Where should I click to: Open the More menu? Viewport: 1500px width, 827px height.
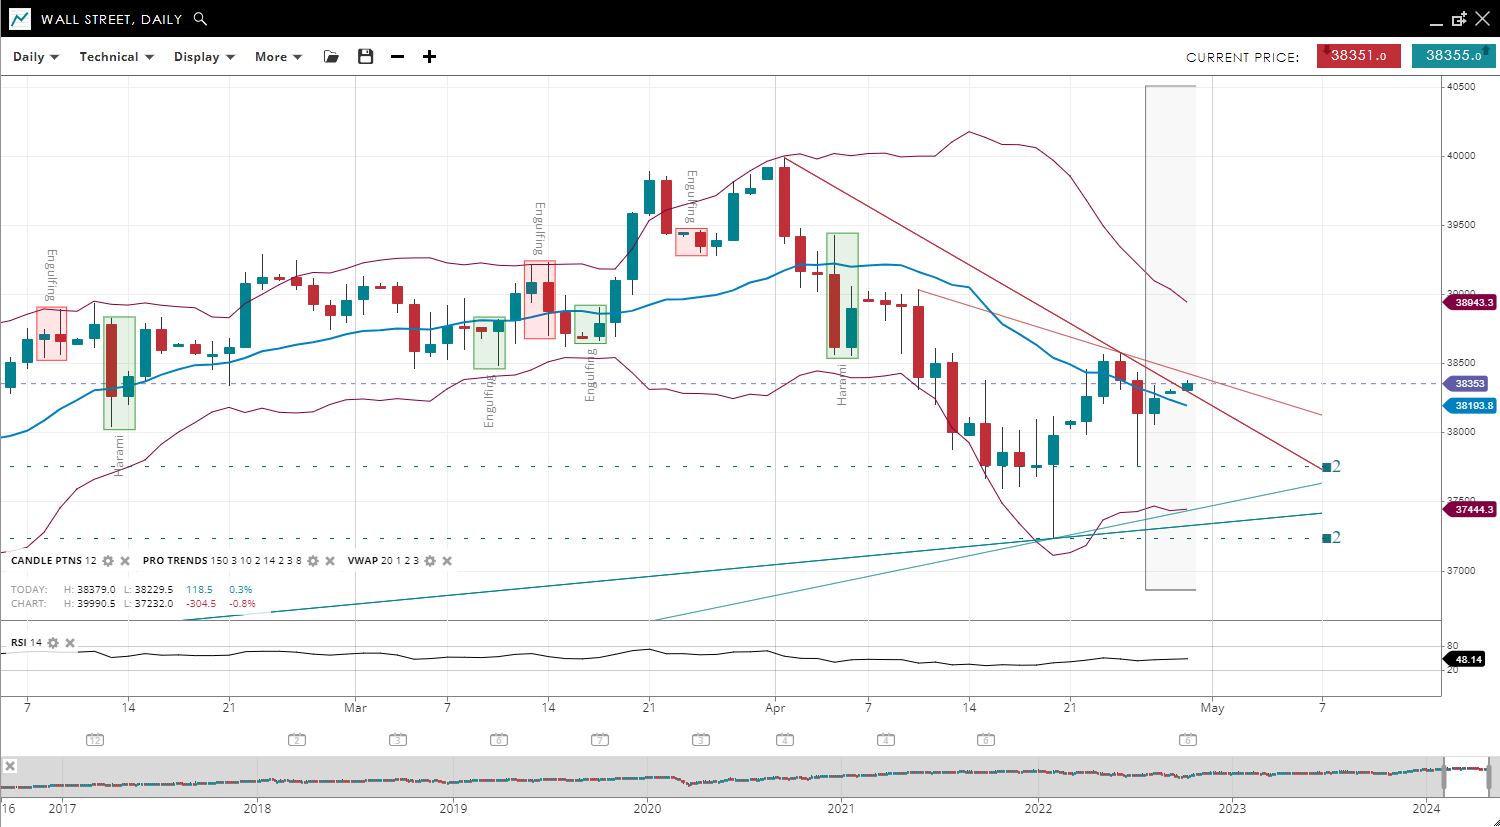point(278,57)
